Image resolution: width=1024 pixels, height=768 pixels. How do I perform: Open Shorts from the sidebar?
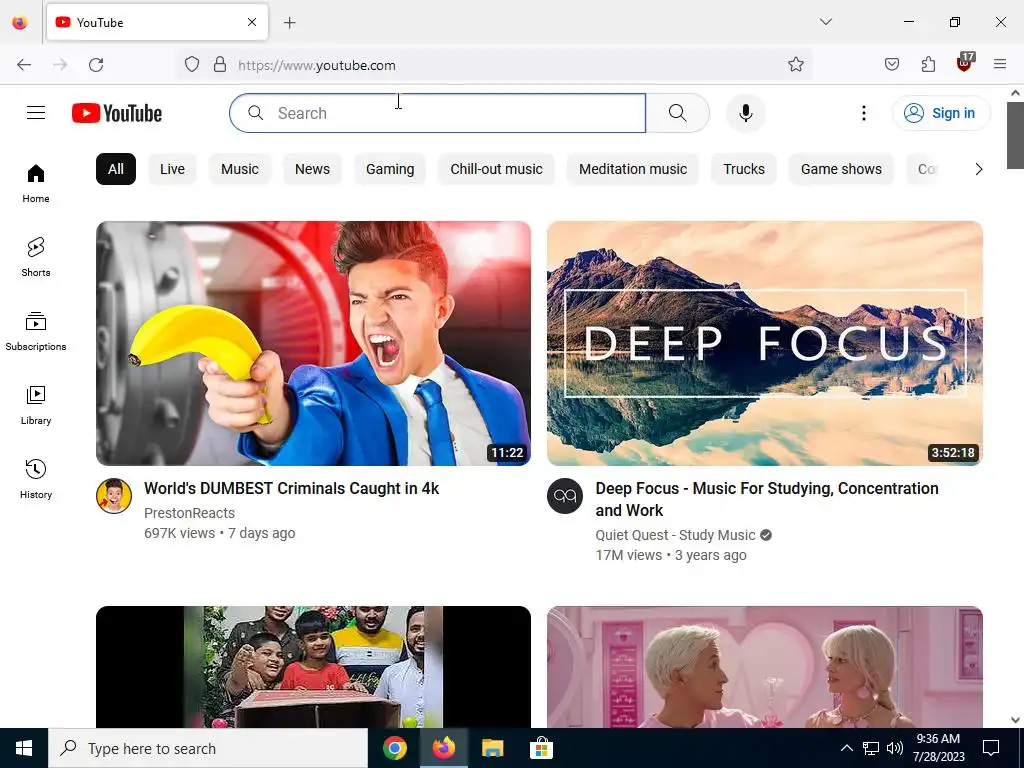[x=36, y=257]
